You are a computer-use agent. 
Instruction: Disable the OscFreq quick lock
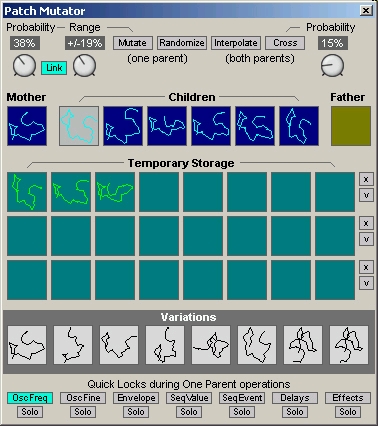click(30, 398)
